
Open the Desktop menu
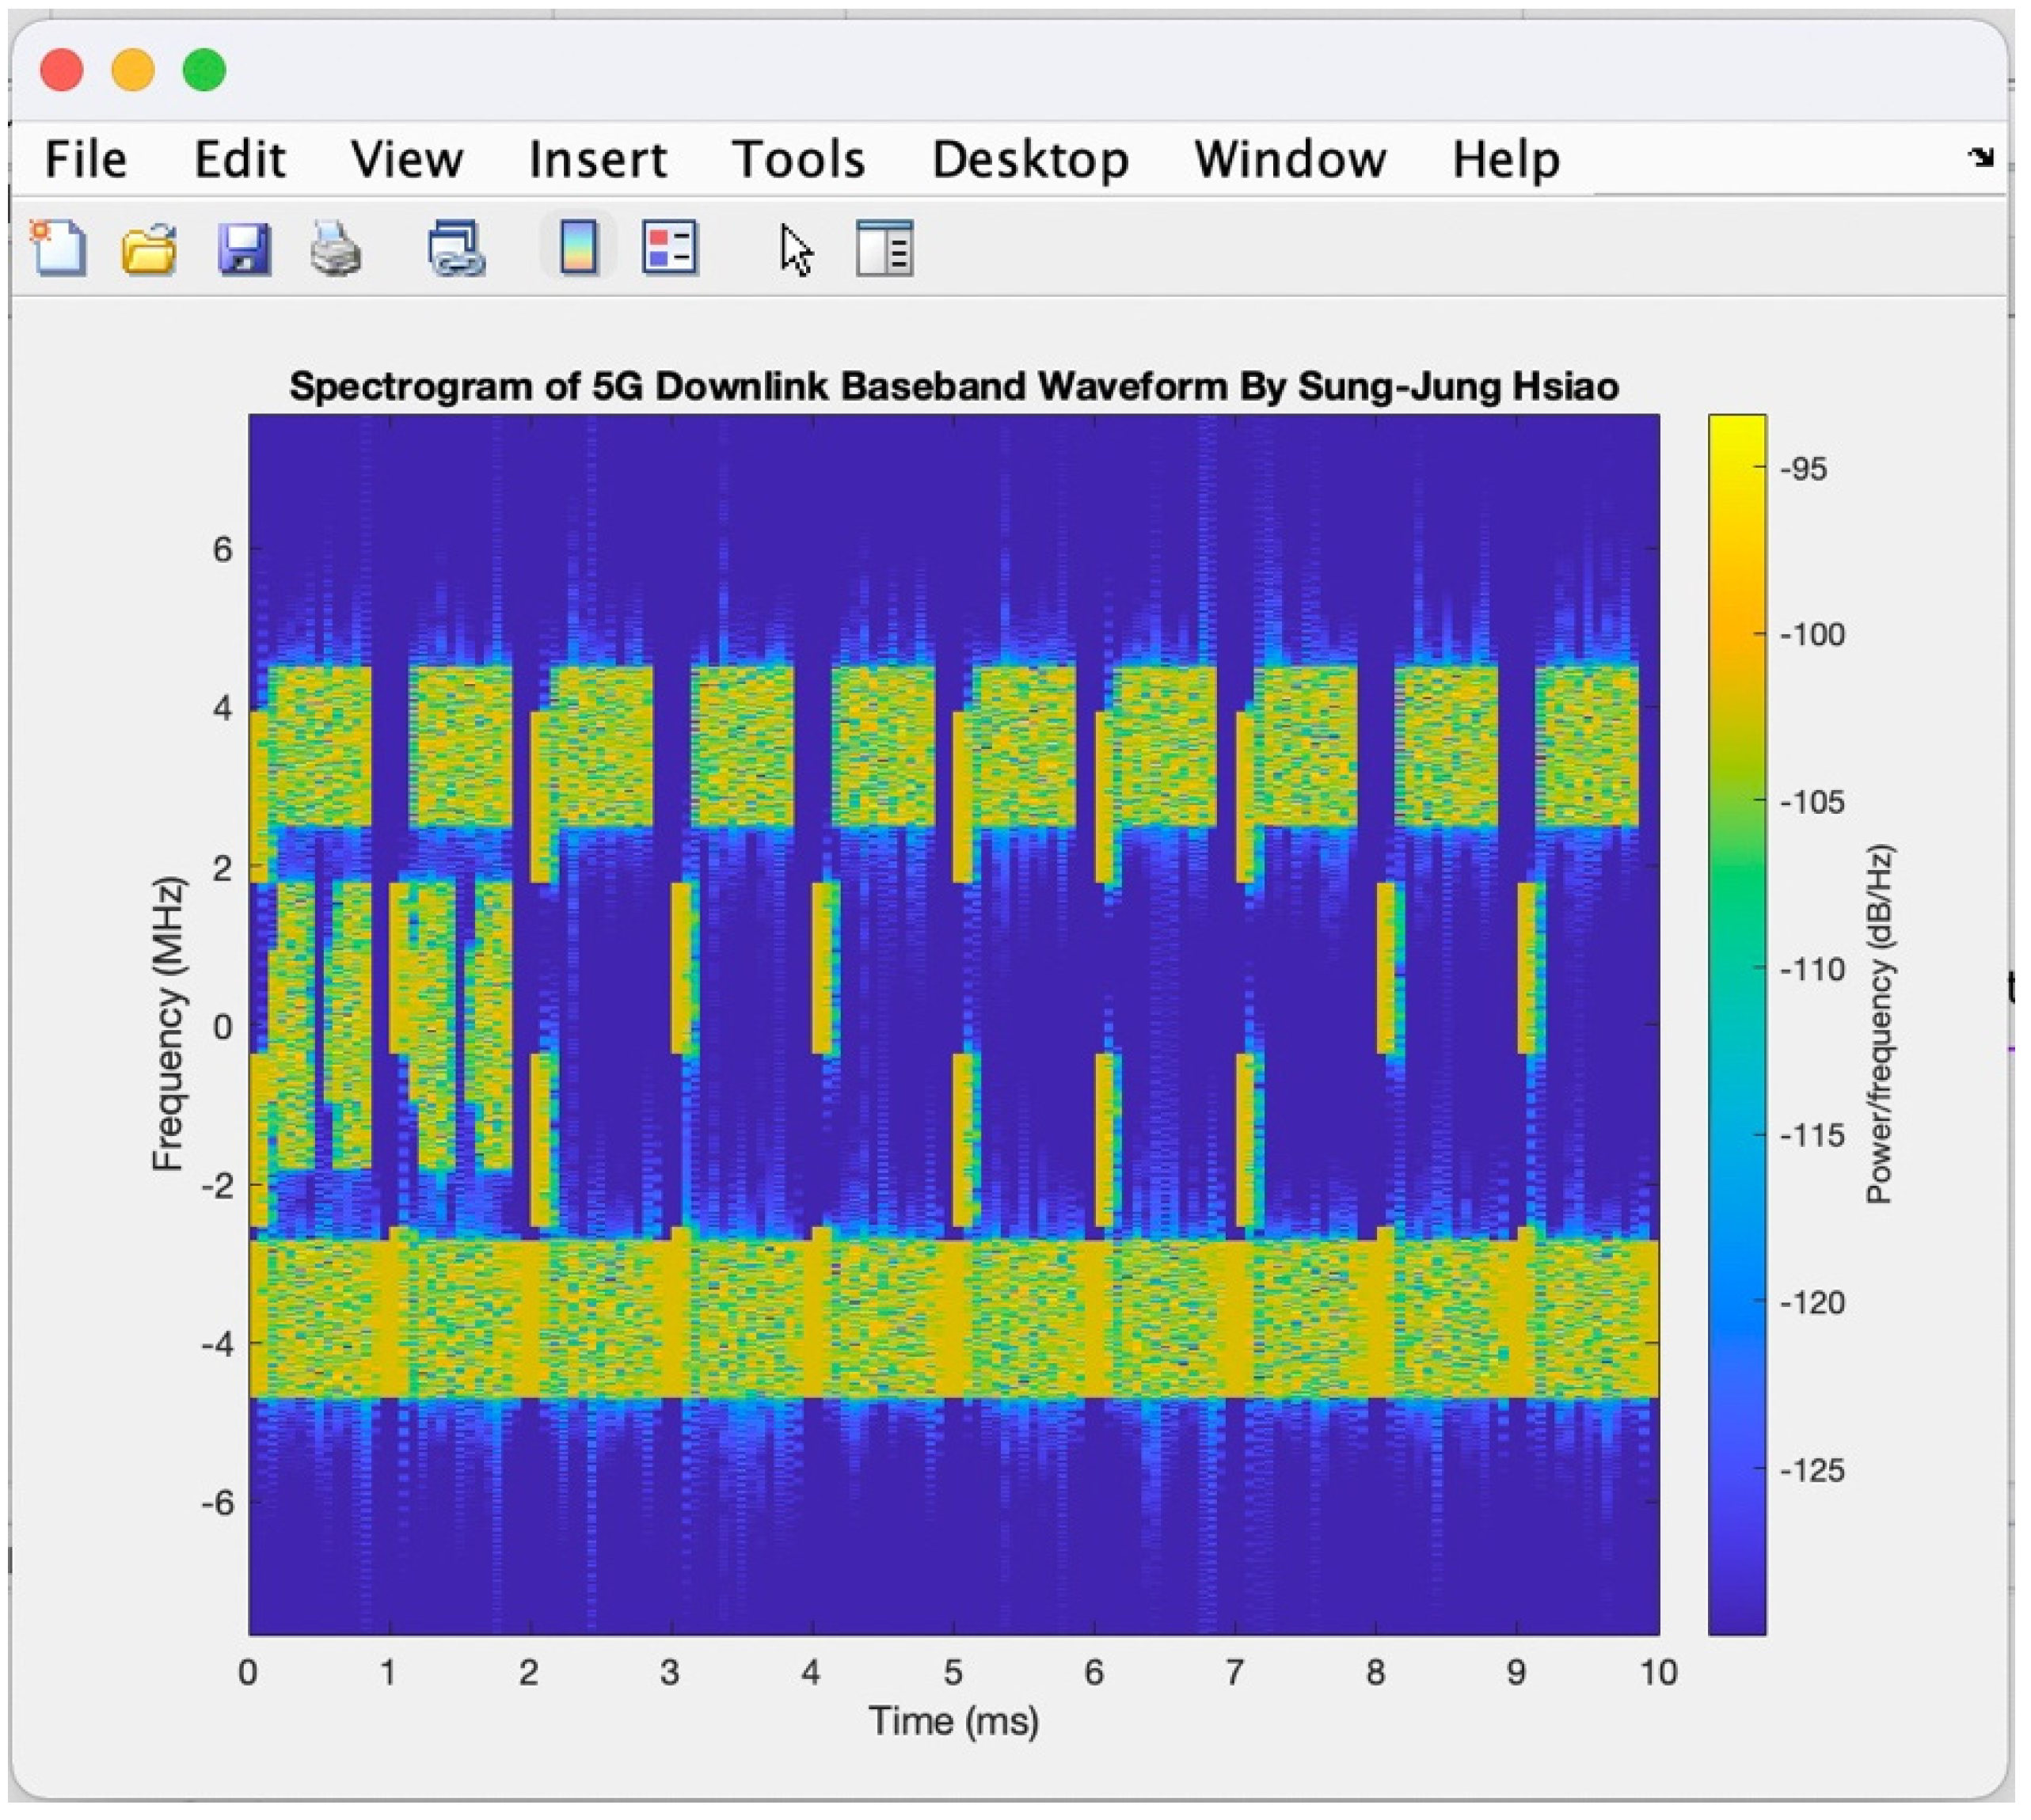click(x=1030, y=160)
